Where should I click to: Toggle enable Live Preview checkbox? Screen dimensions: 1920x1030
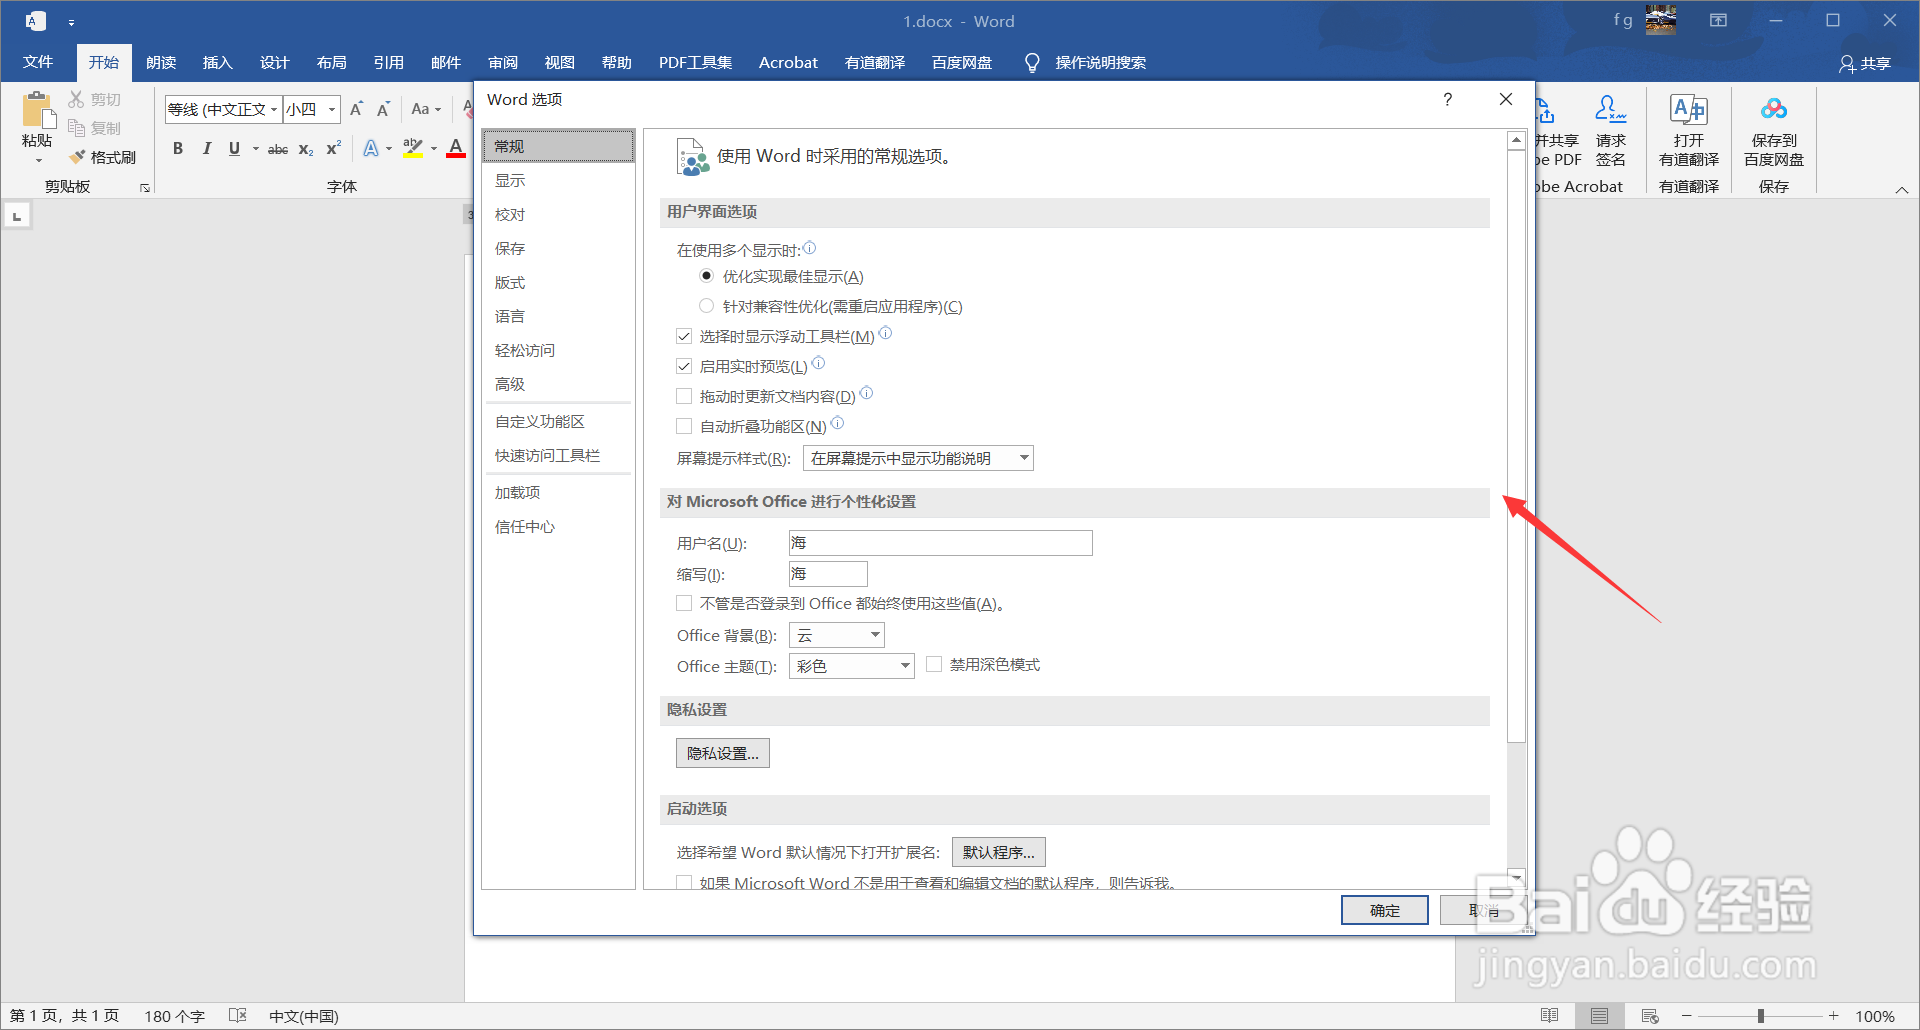pos(684,366)
